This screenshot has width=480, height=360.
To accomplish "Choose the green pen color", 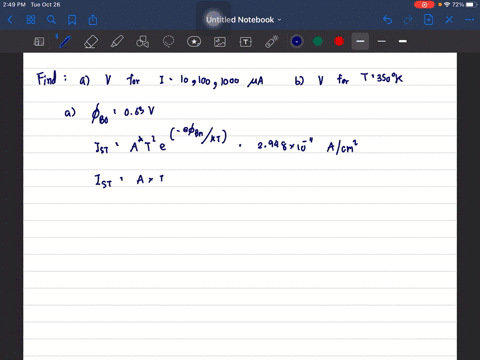I will [x=318, y=41].
